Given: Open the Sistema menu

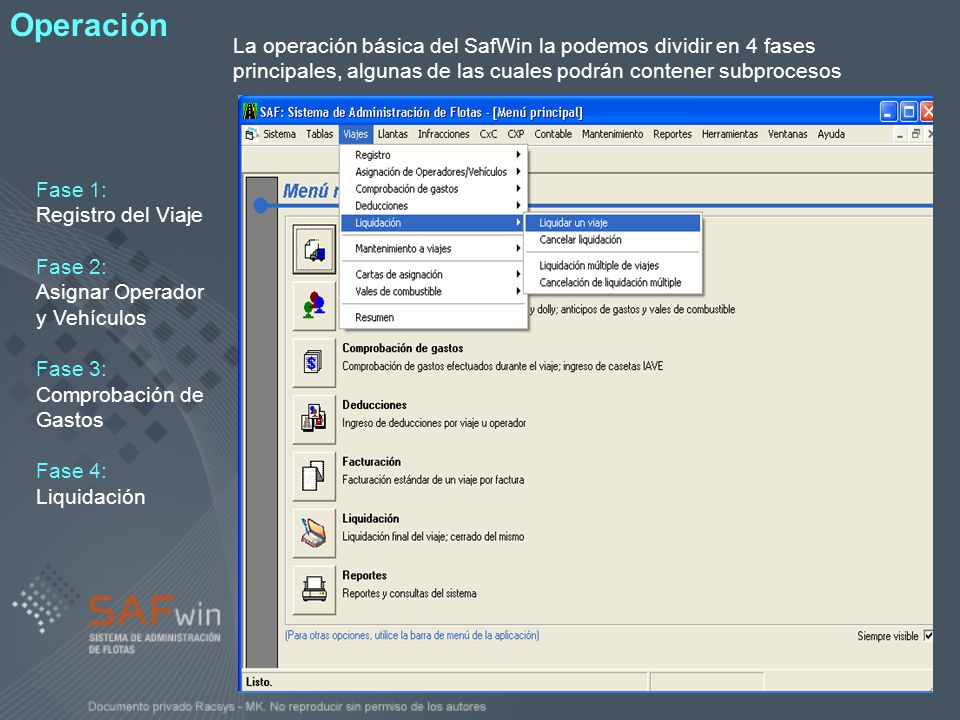Looking at the screenshot, I should click(279, 134).
